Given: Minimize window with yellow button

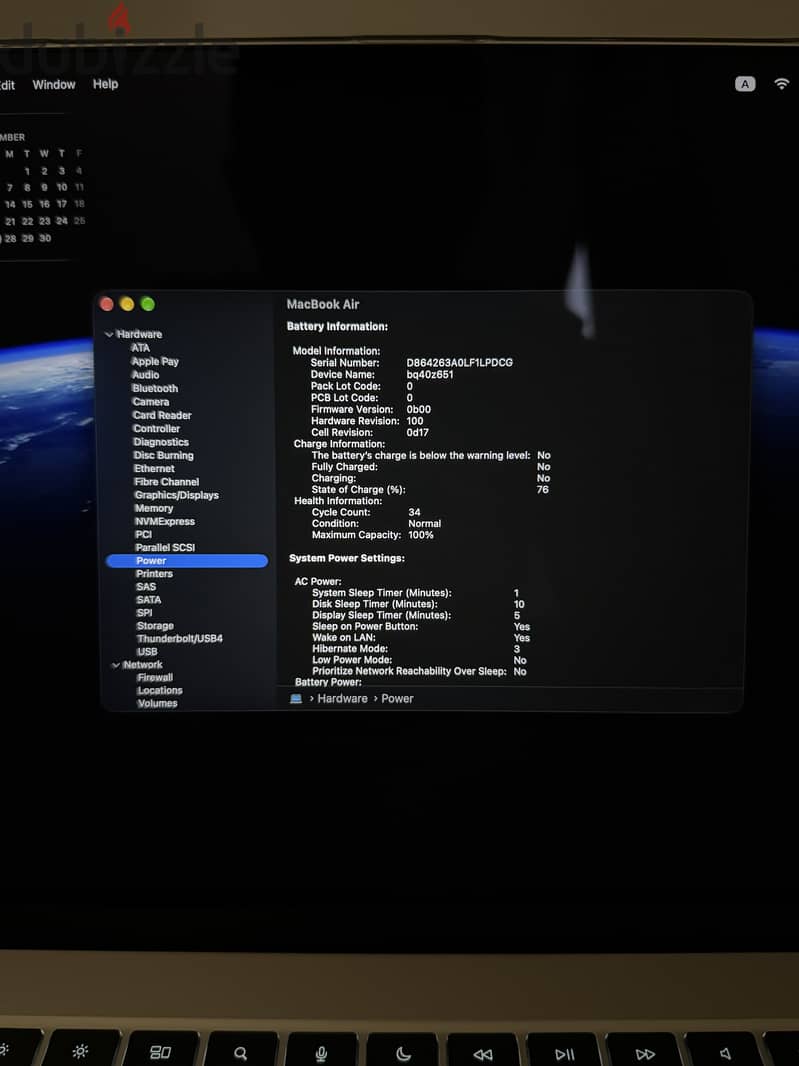Looking at the screenshot, I should click(x=127, y=304).
